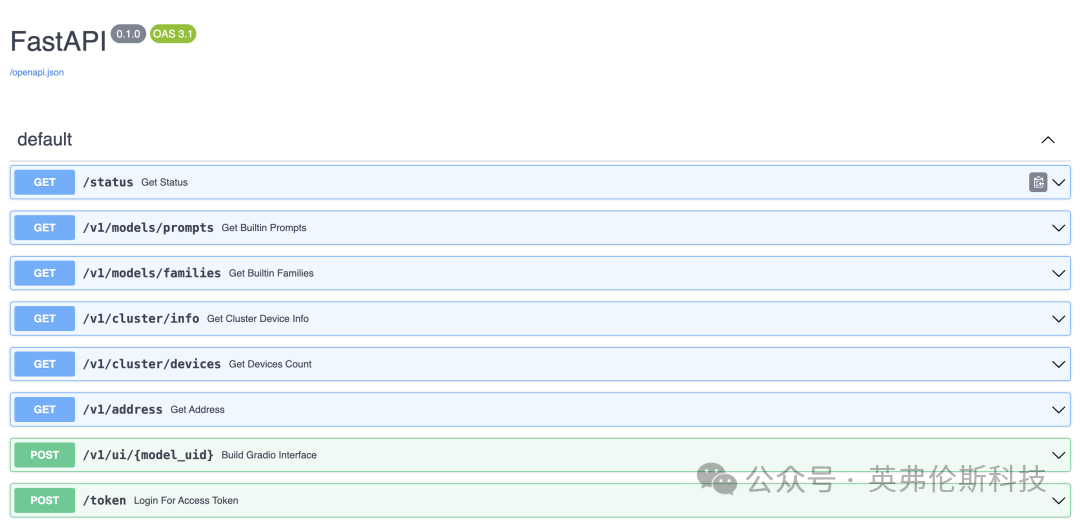Copy the /status endpoint path to clipboard
Viewport: 1080px width, 522px height.
1038,182
